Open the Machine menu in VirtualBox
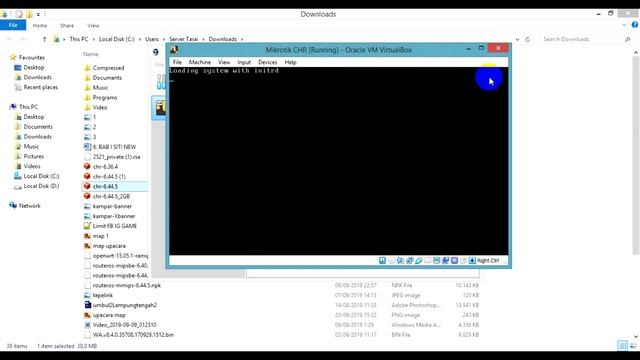 [200, 62]
